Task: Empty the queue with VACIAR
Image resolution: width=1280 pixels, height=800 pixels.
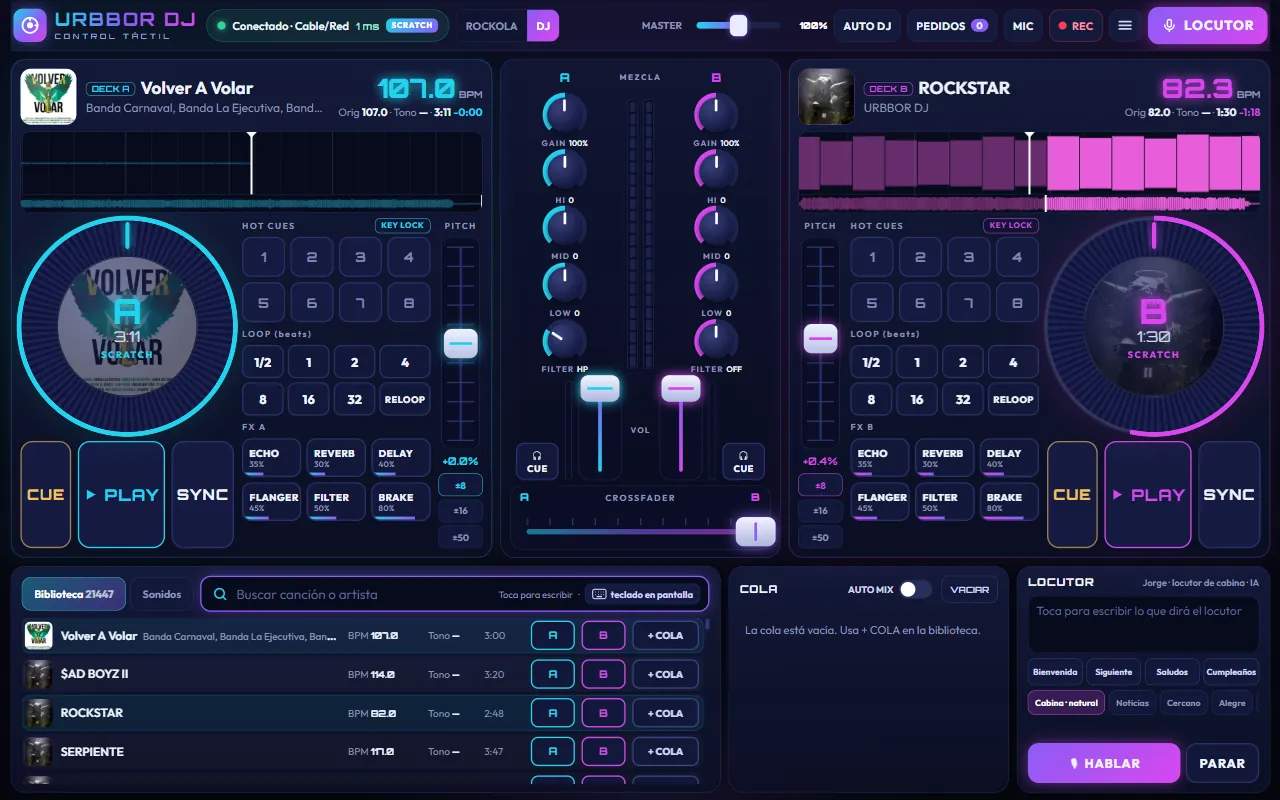Action: pos(970,589)
